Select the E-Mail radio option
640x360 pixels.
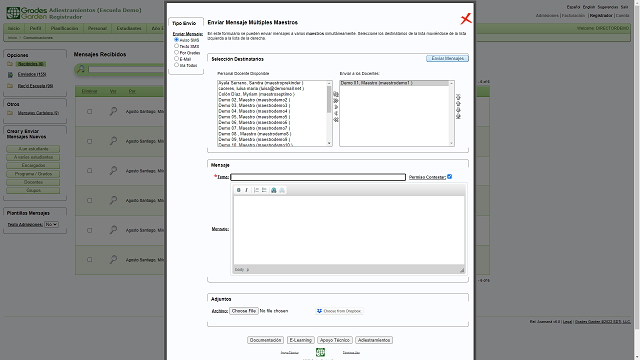point(176,59)
